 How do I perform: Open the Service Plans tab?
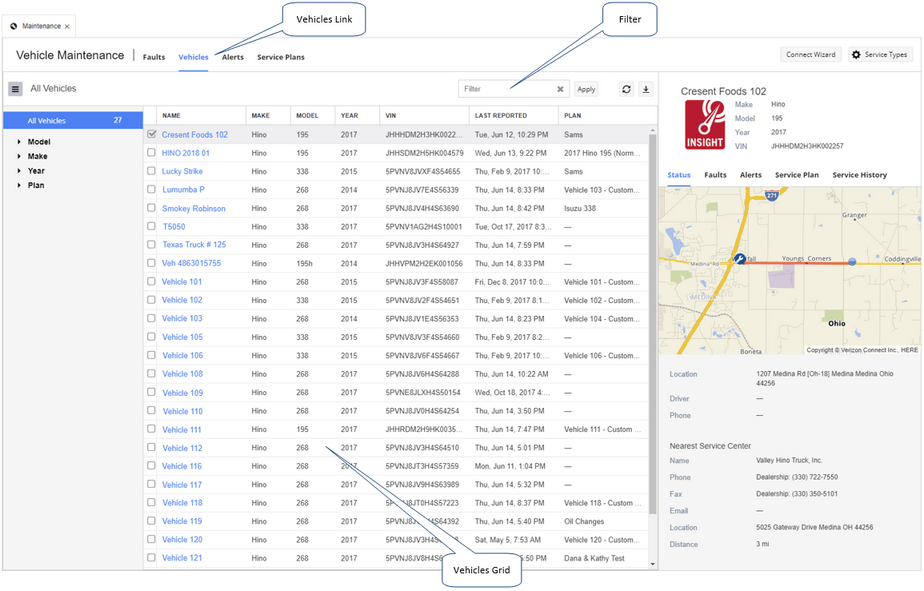point(280,57)
